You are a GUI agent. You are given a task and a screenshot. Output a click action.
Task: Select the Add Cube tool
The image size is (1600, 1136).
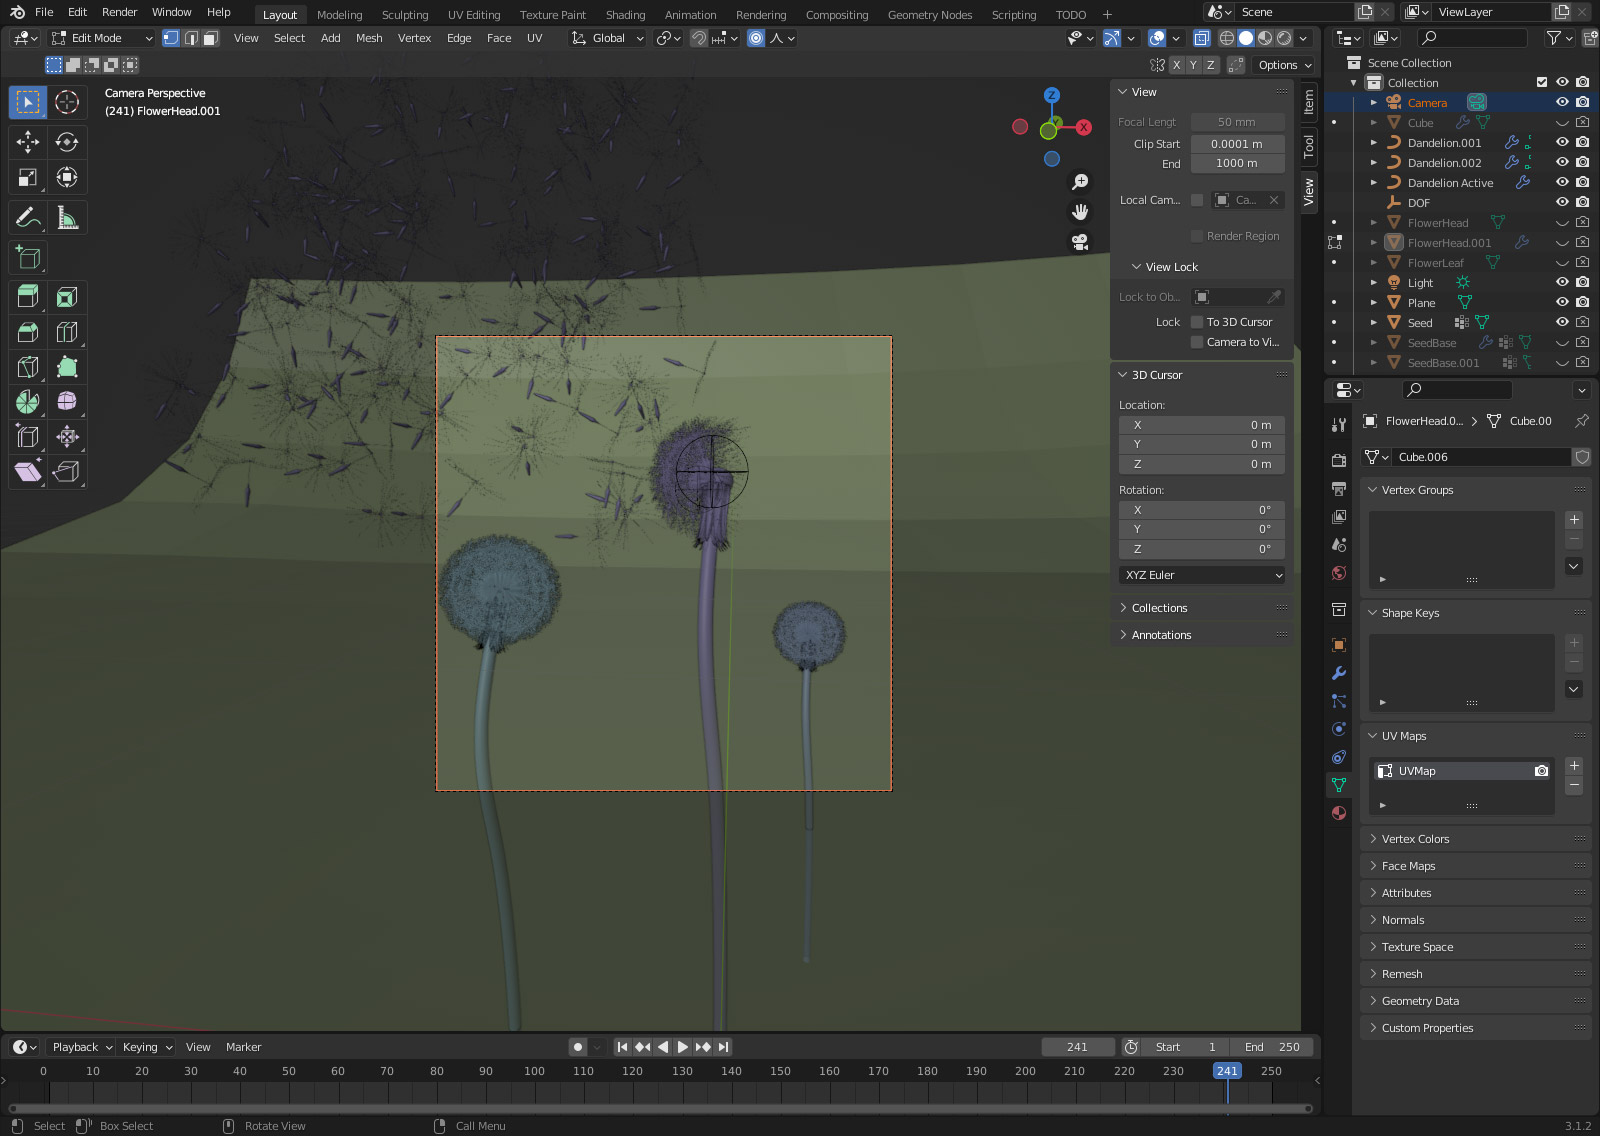(28, 258)
